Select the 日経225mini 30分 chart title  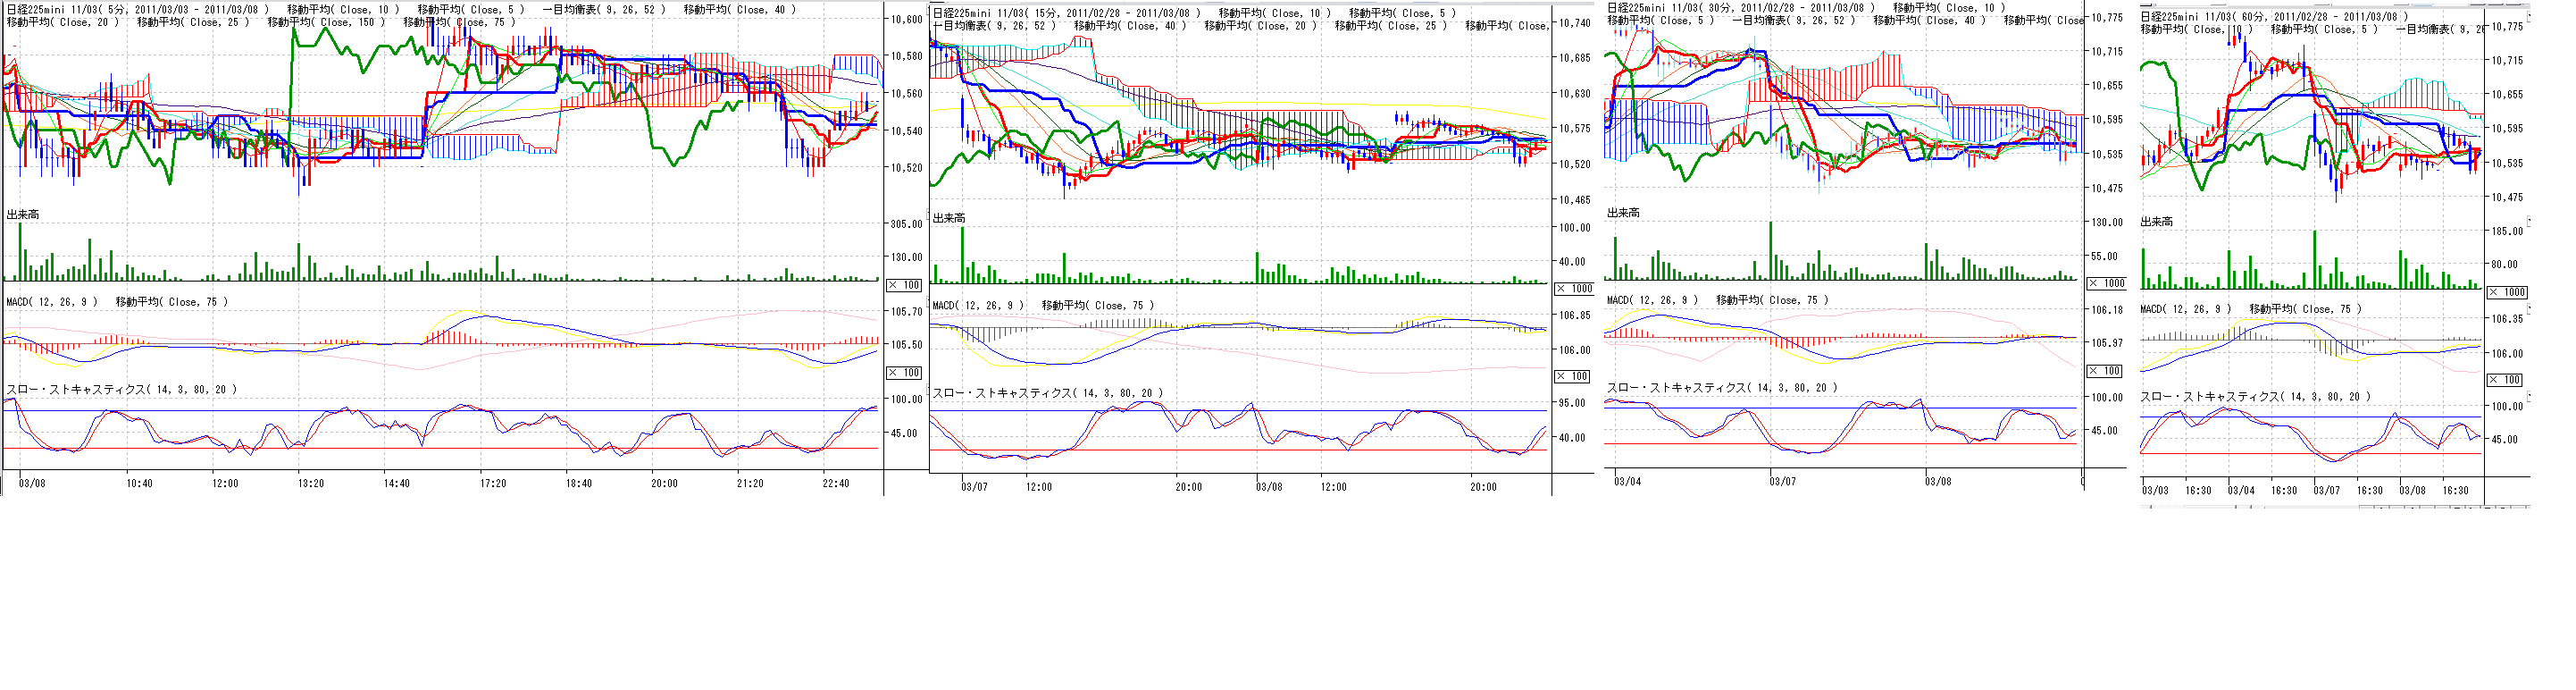point(1741,8)
